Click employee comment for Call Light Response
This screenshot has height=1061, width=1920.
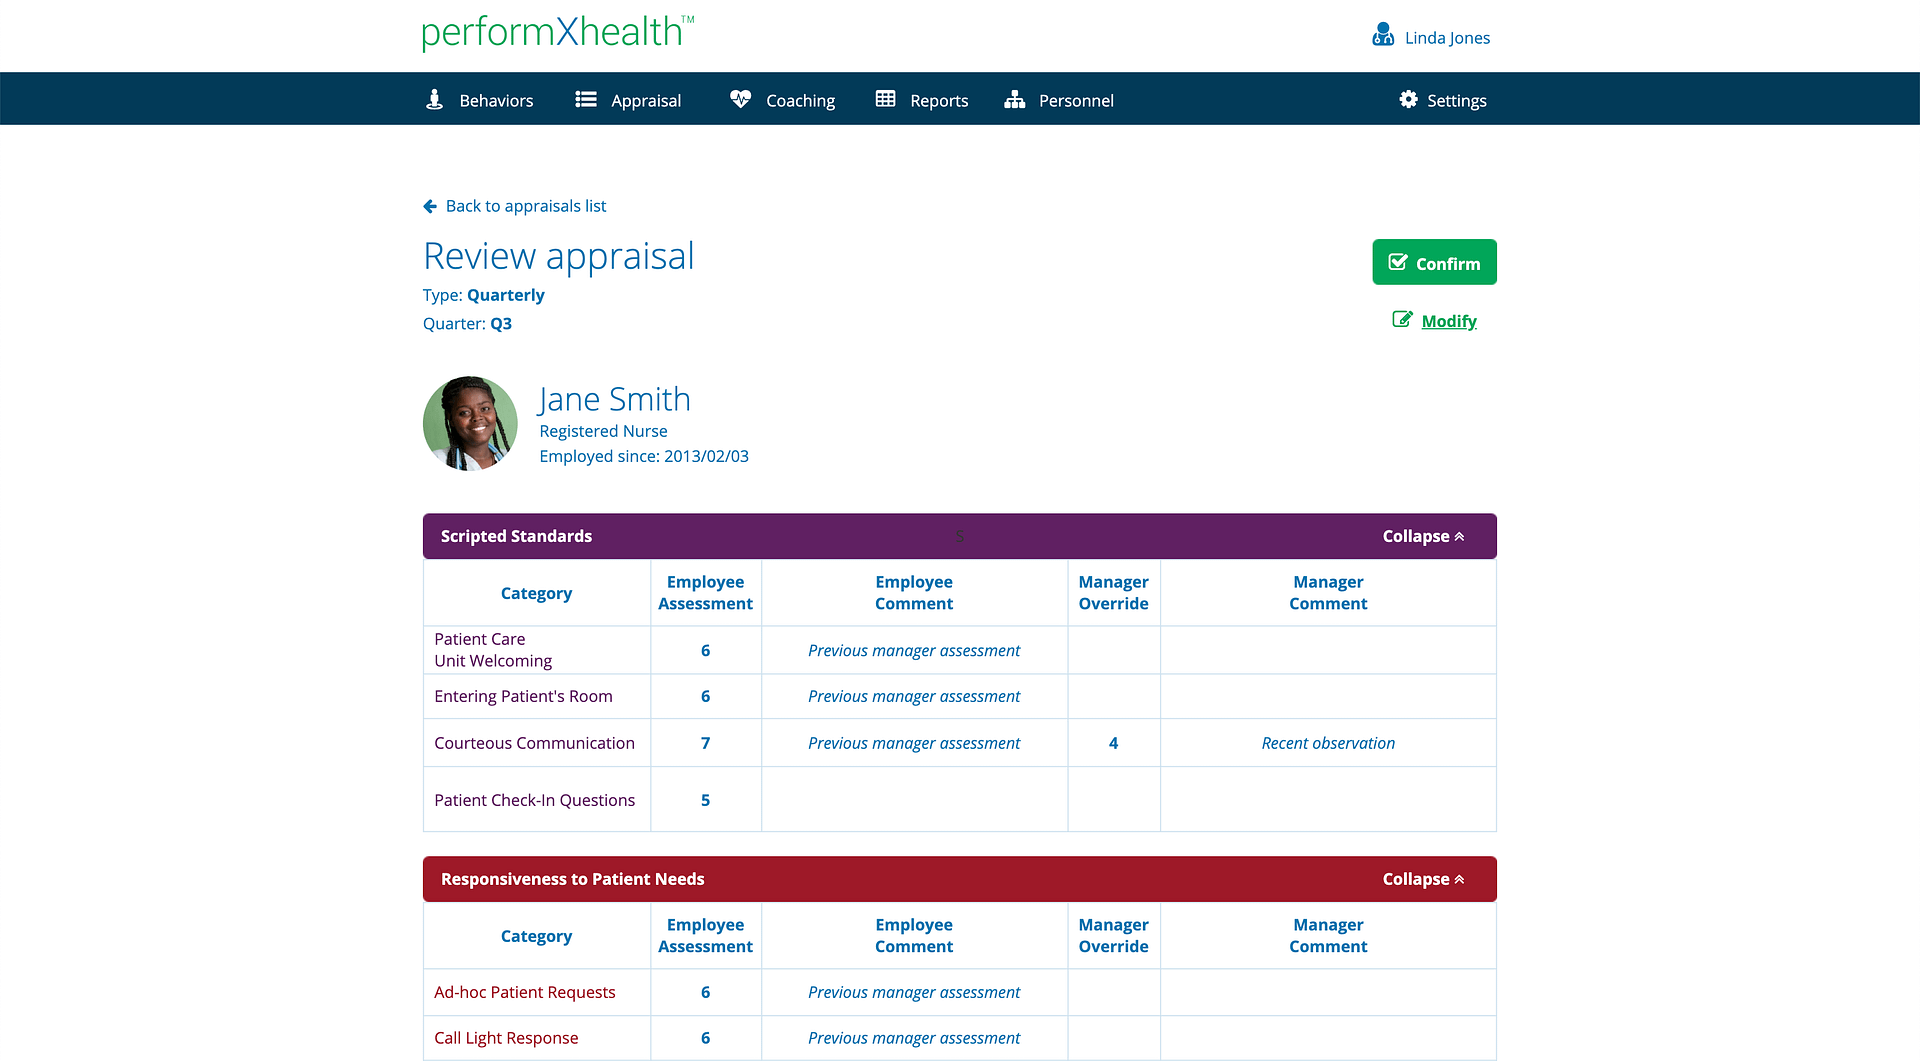914,1038
